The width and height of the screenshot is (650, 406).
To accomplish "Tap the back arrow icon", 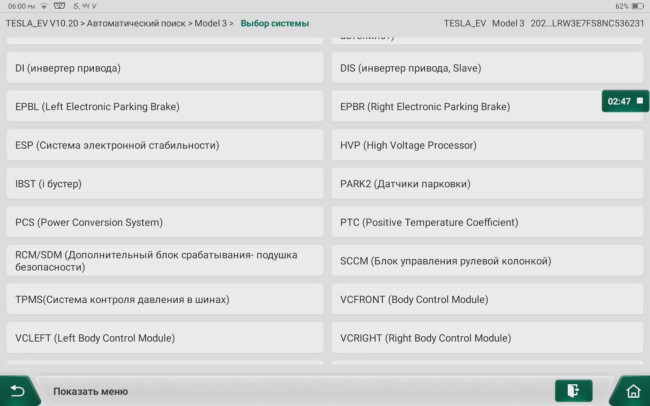I will 17,391.
